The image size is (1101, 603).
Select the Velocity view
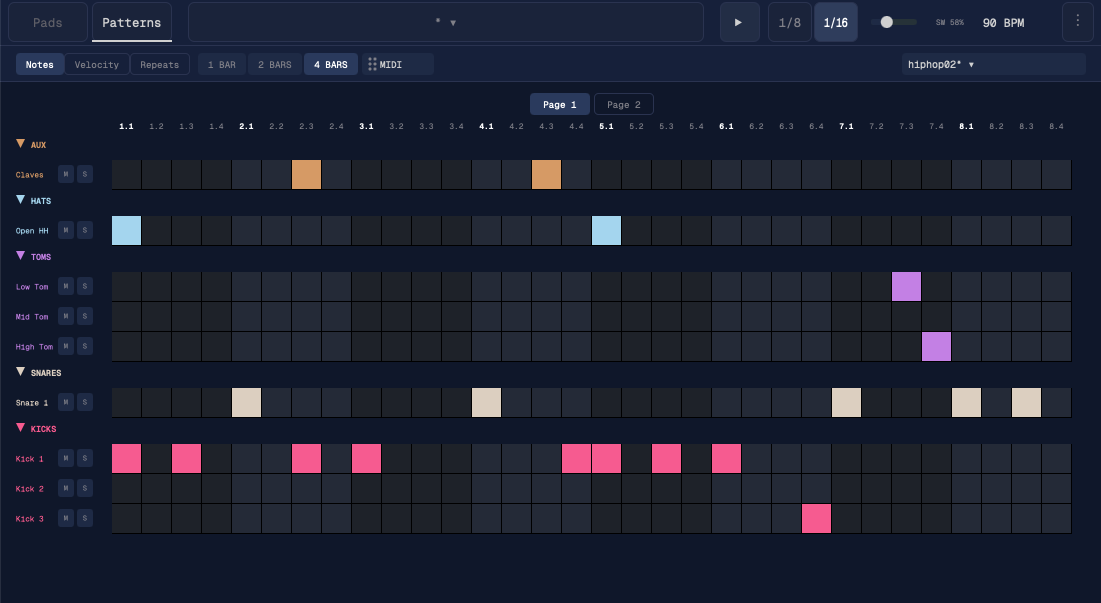coord(97,65)
